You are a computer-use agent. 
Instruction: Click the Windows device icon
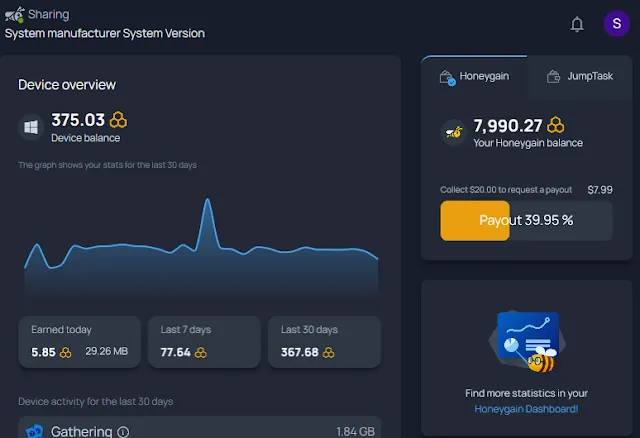31,127
